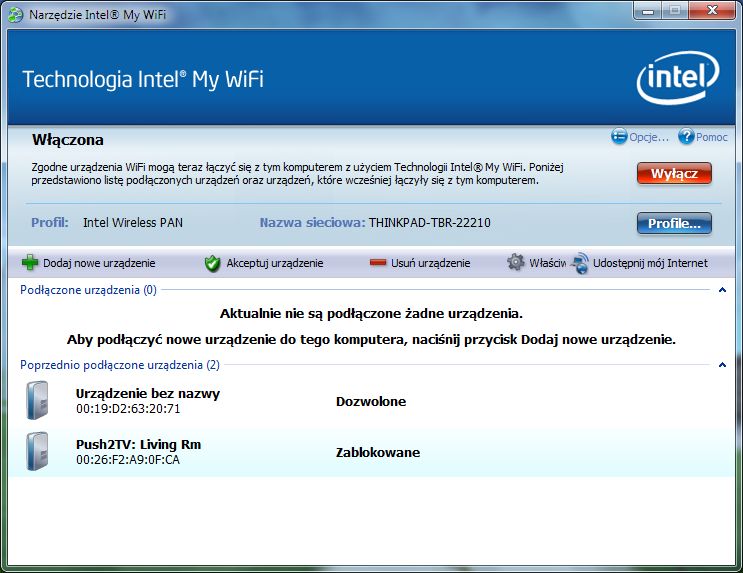Select Push2TV: Living Rm name

(x=138, y=444)
